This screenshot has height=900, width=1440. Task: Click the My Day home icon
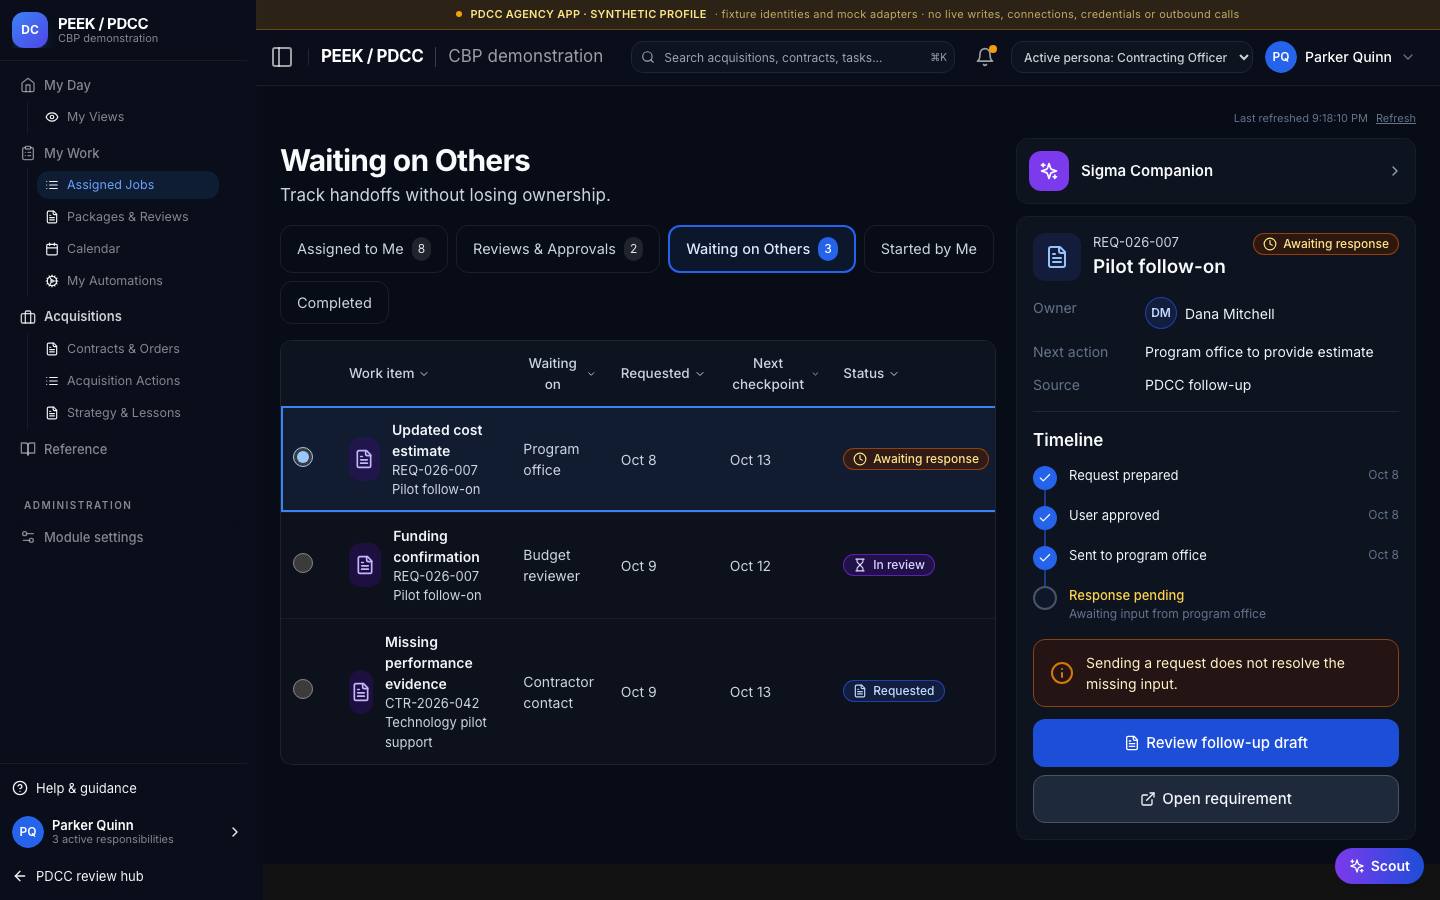(28, 85)
